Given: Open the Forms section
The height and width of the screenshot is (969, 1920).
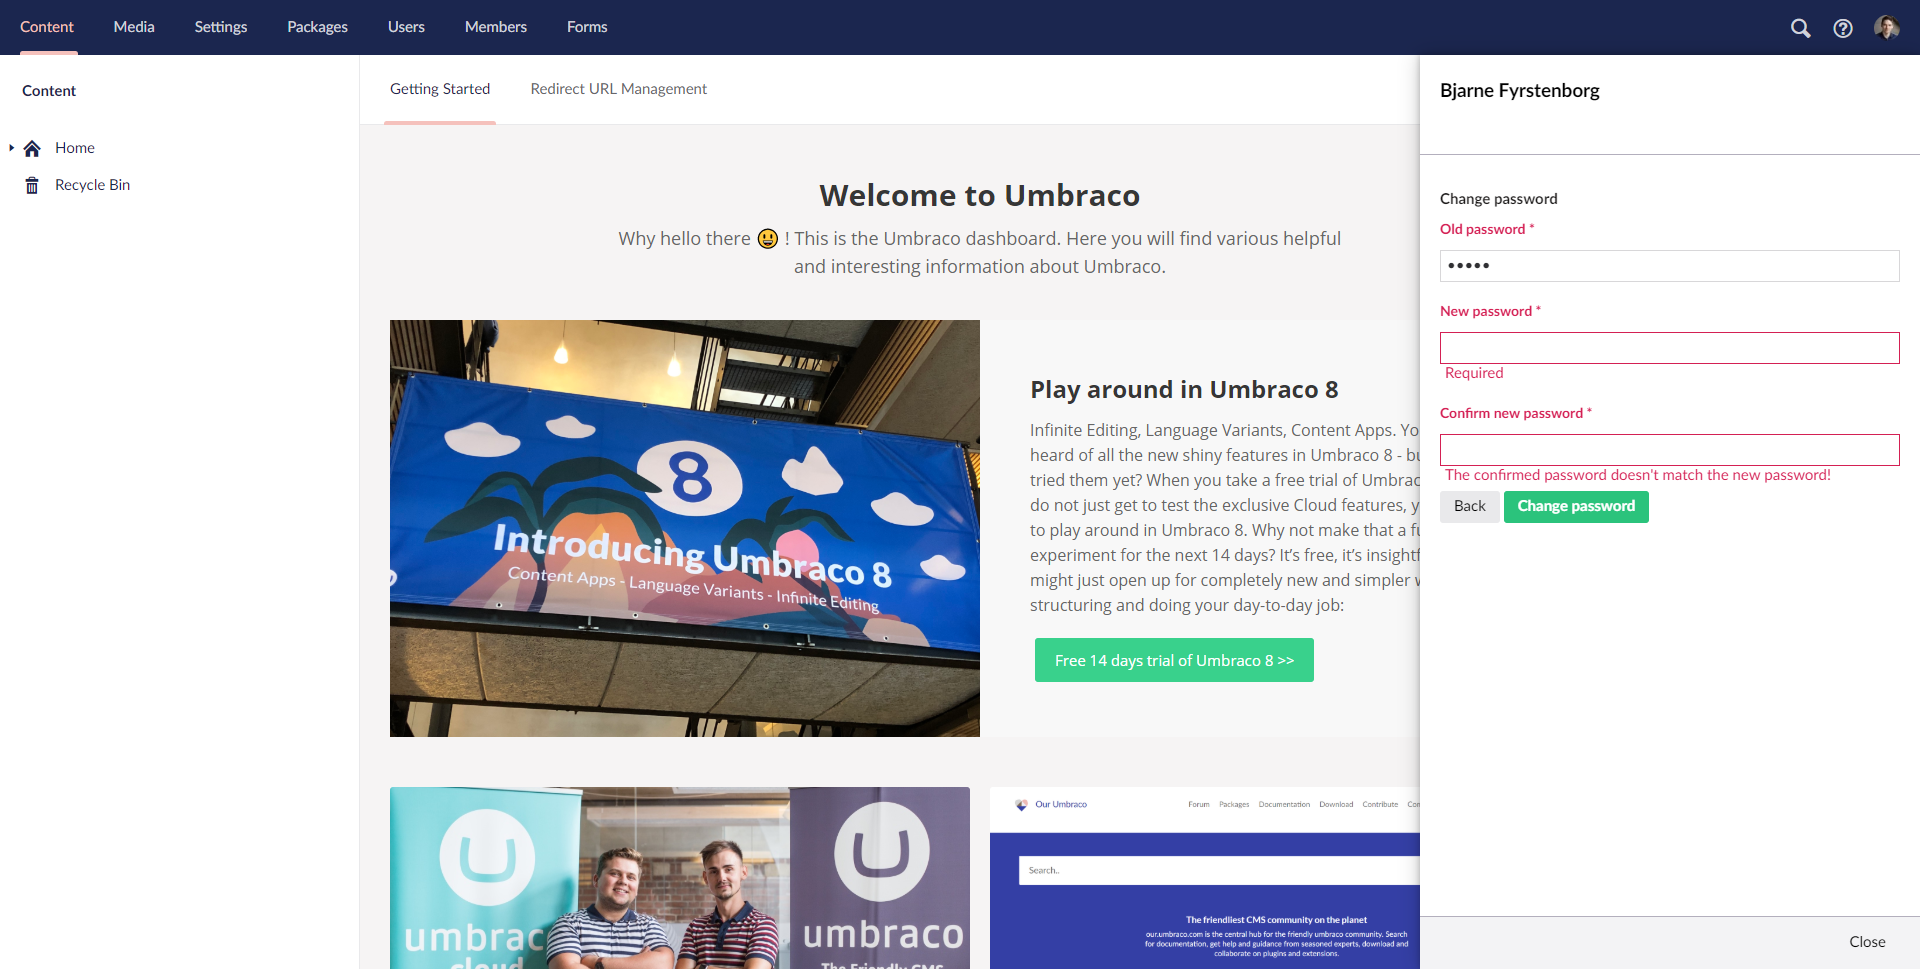Looking at the screenshot, I should pyautogui.click(x=587, y=27).
